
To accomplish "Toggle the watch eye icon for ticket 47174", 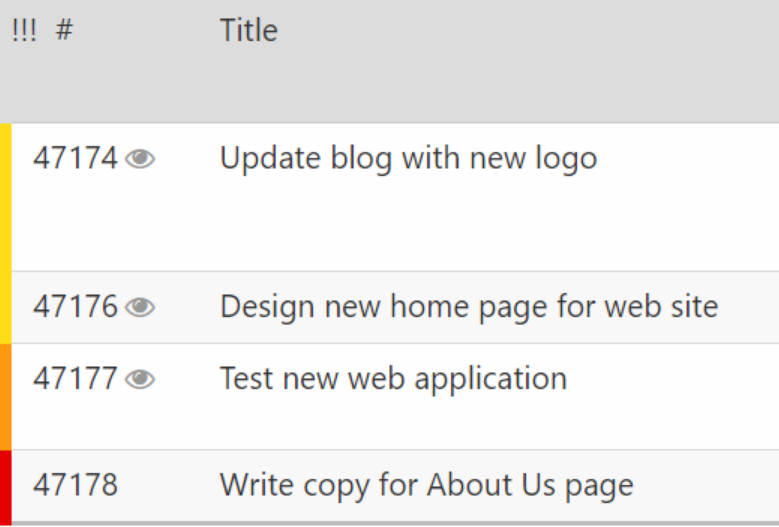I will [140, 158].
